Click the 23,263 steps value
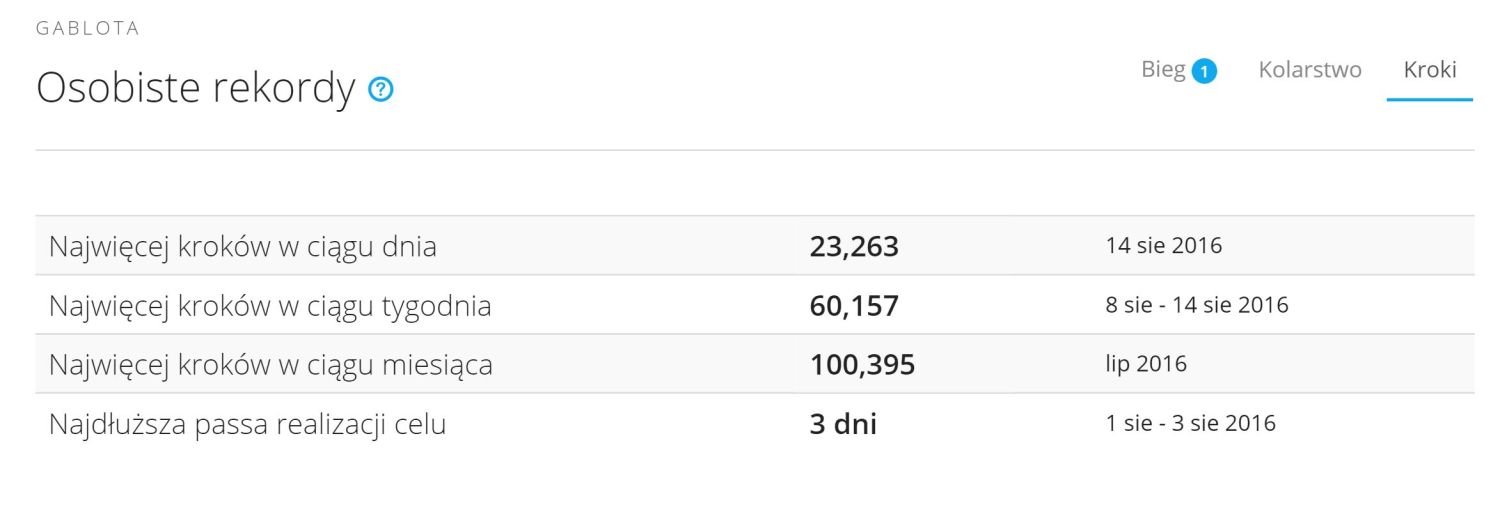This screenshot has width=1500, height=505. point(854,247)
